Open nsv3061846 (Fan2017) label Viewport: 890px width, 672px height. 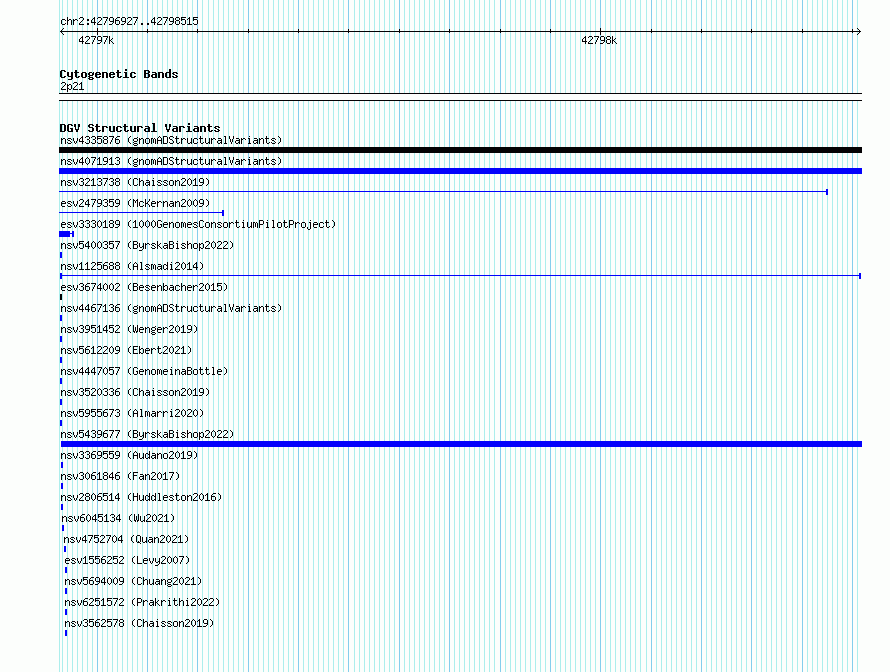tap(120, 476)
